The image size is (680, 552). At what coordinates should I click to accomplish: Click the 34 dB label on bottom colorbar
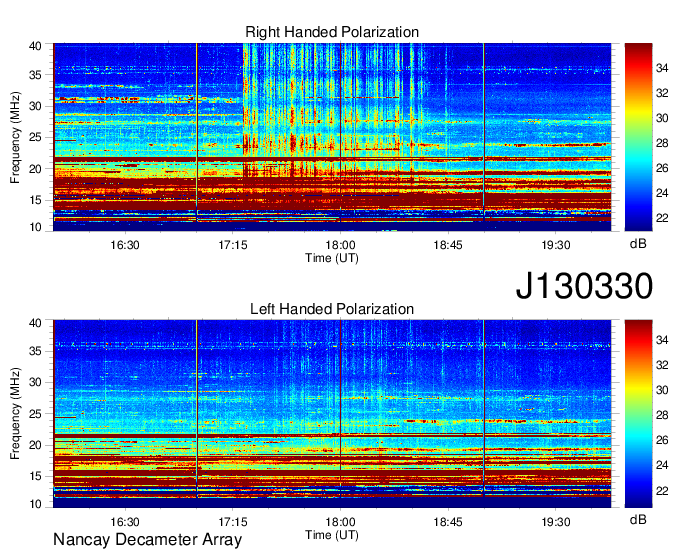click(x=662, y=340)
